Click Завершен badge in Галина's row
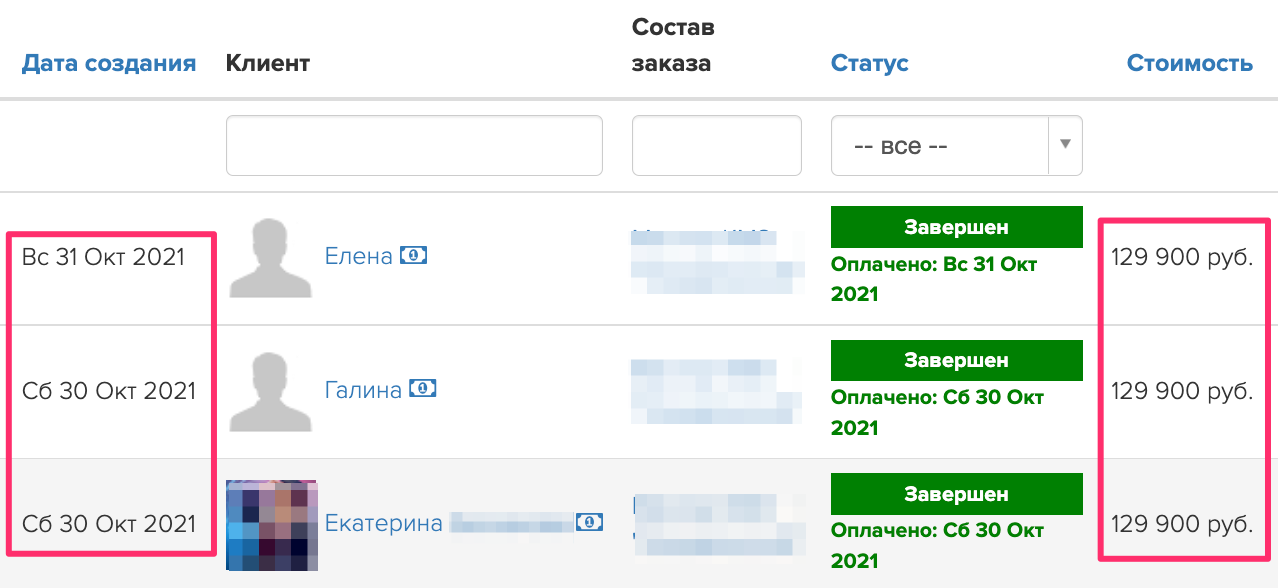This screenshot has width=1278, height=588. (x=956, y=360)
